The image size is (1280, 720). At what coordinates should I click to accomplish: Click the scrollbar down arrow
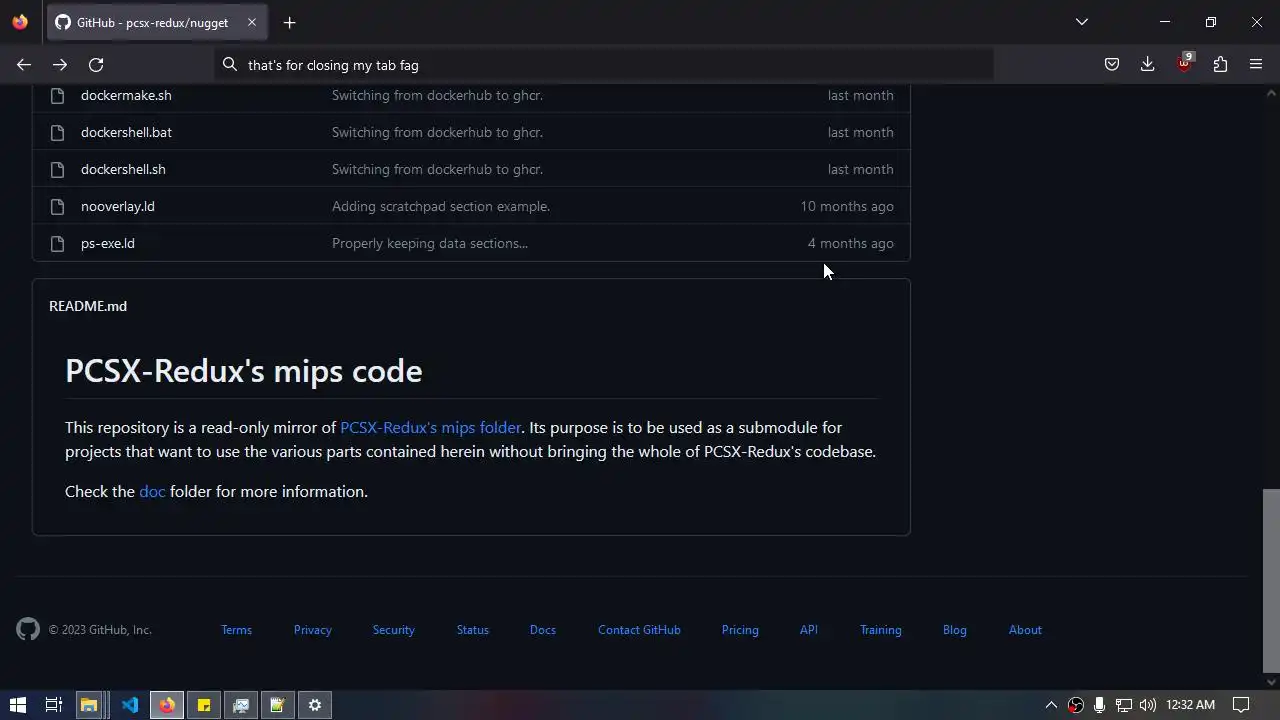pyautogui.click(x=1271, y=682)
